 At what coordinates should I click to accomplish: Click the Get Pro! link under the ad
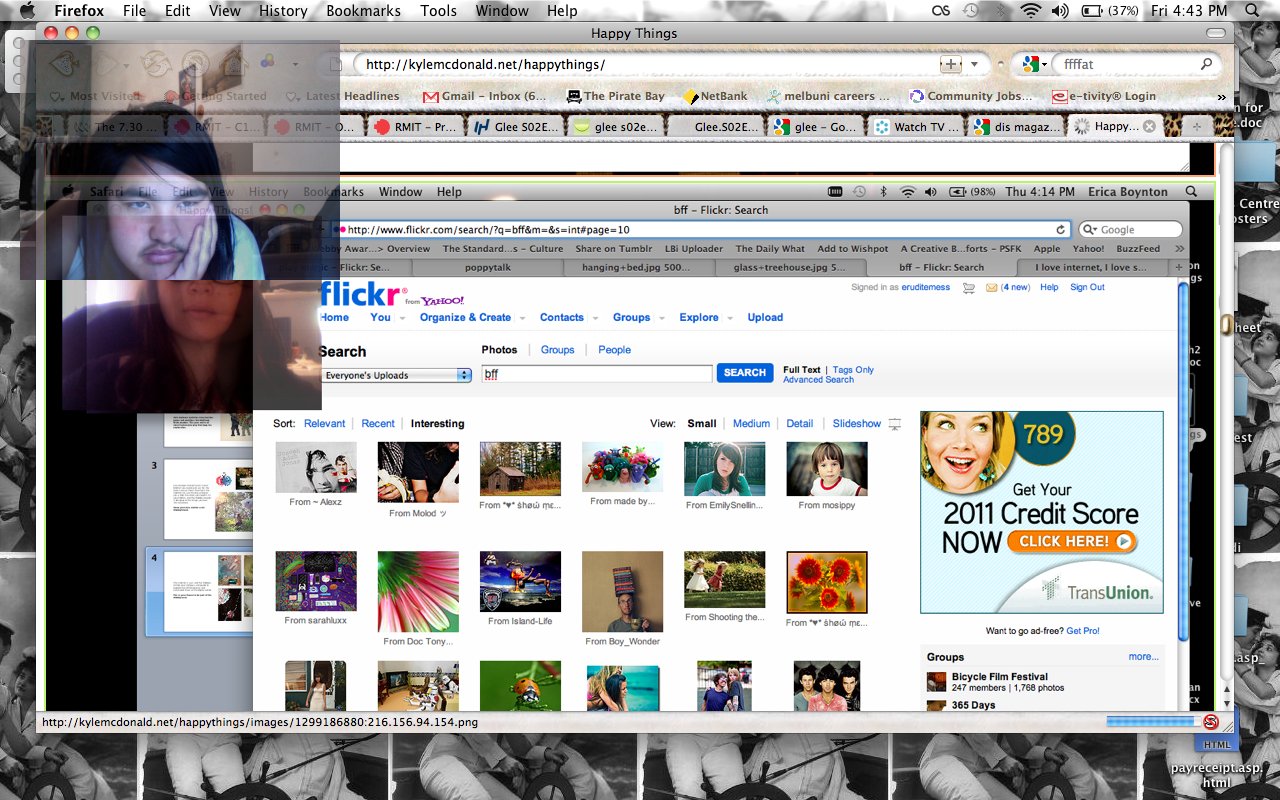coord(1083,631)
